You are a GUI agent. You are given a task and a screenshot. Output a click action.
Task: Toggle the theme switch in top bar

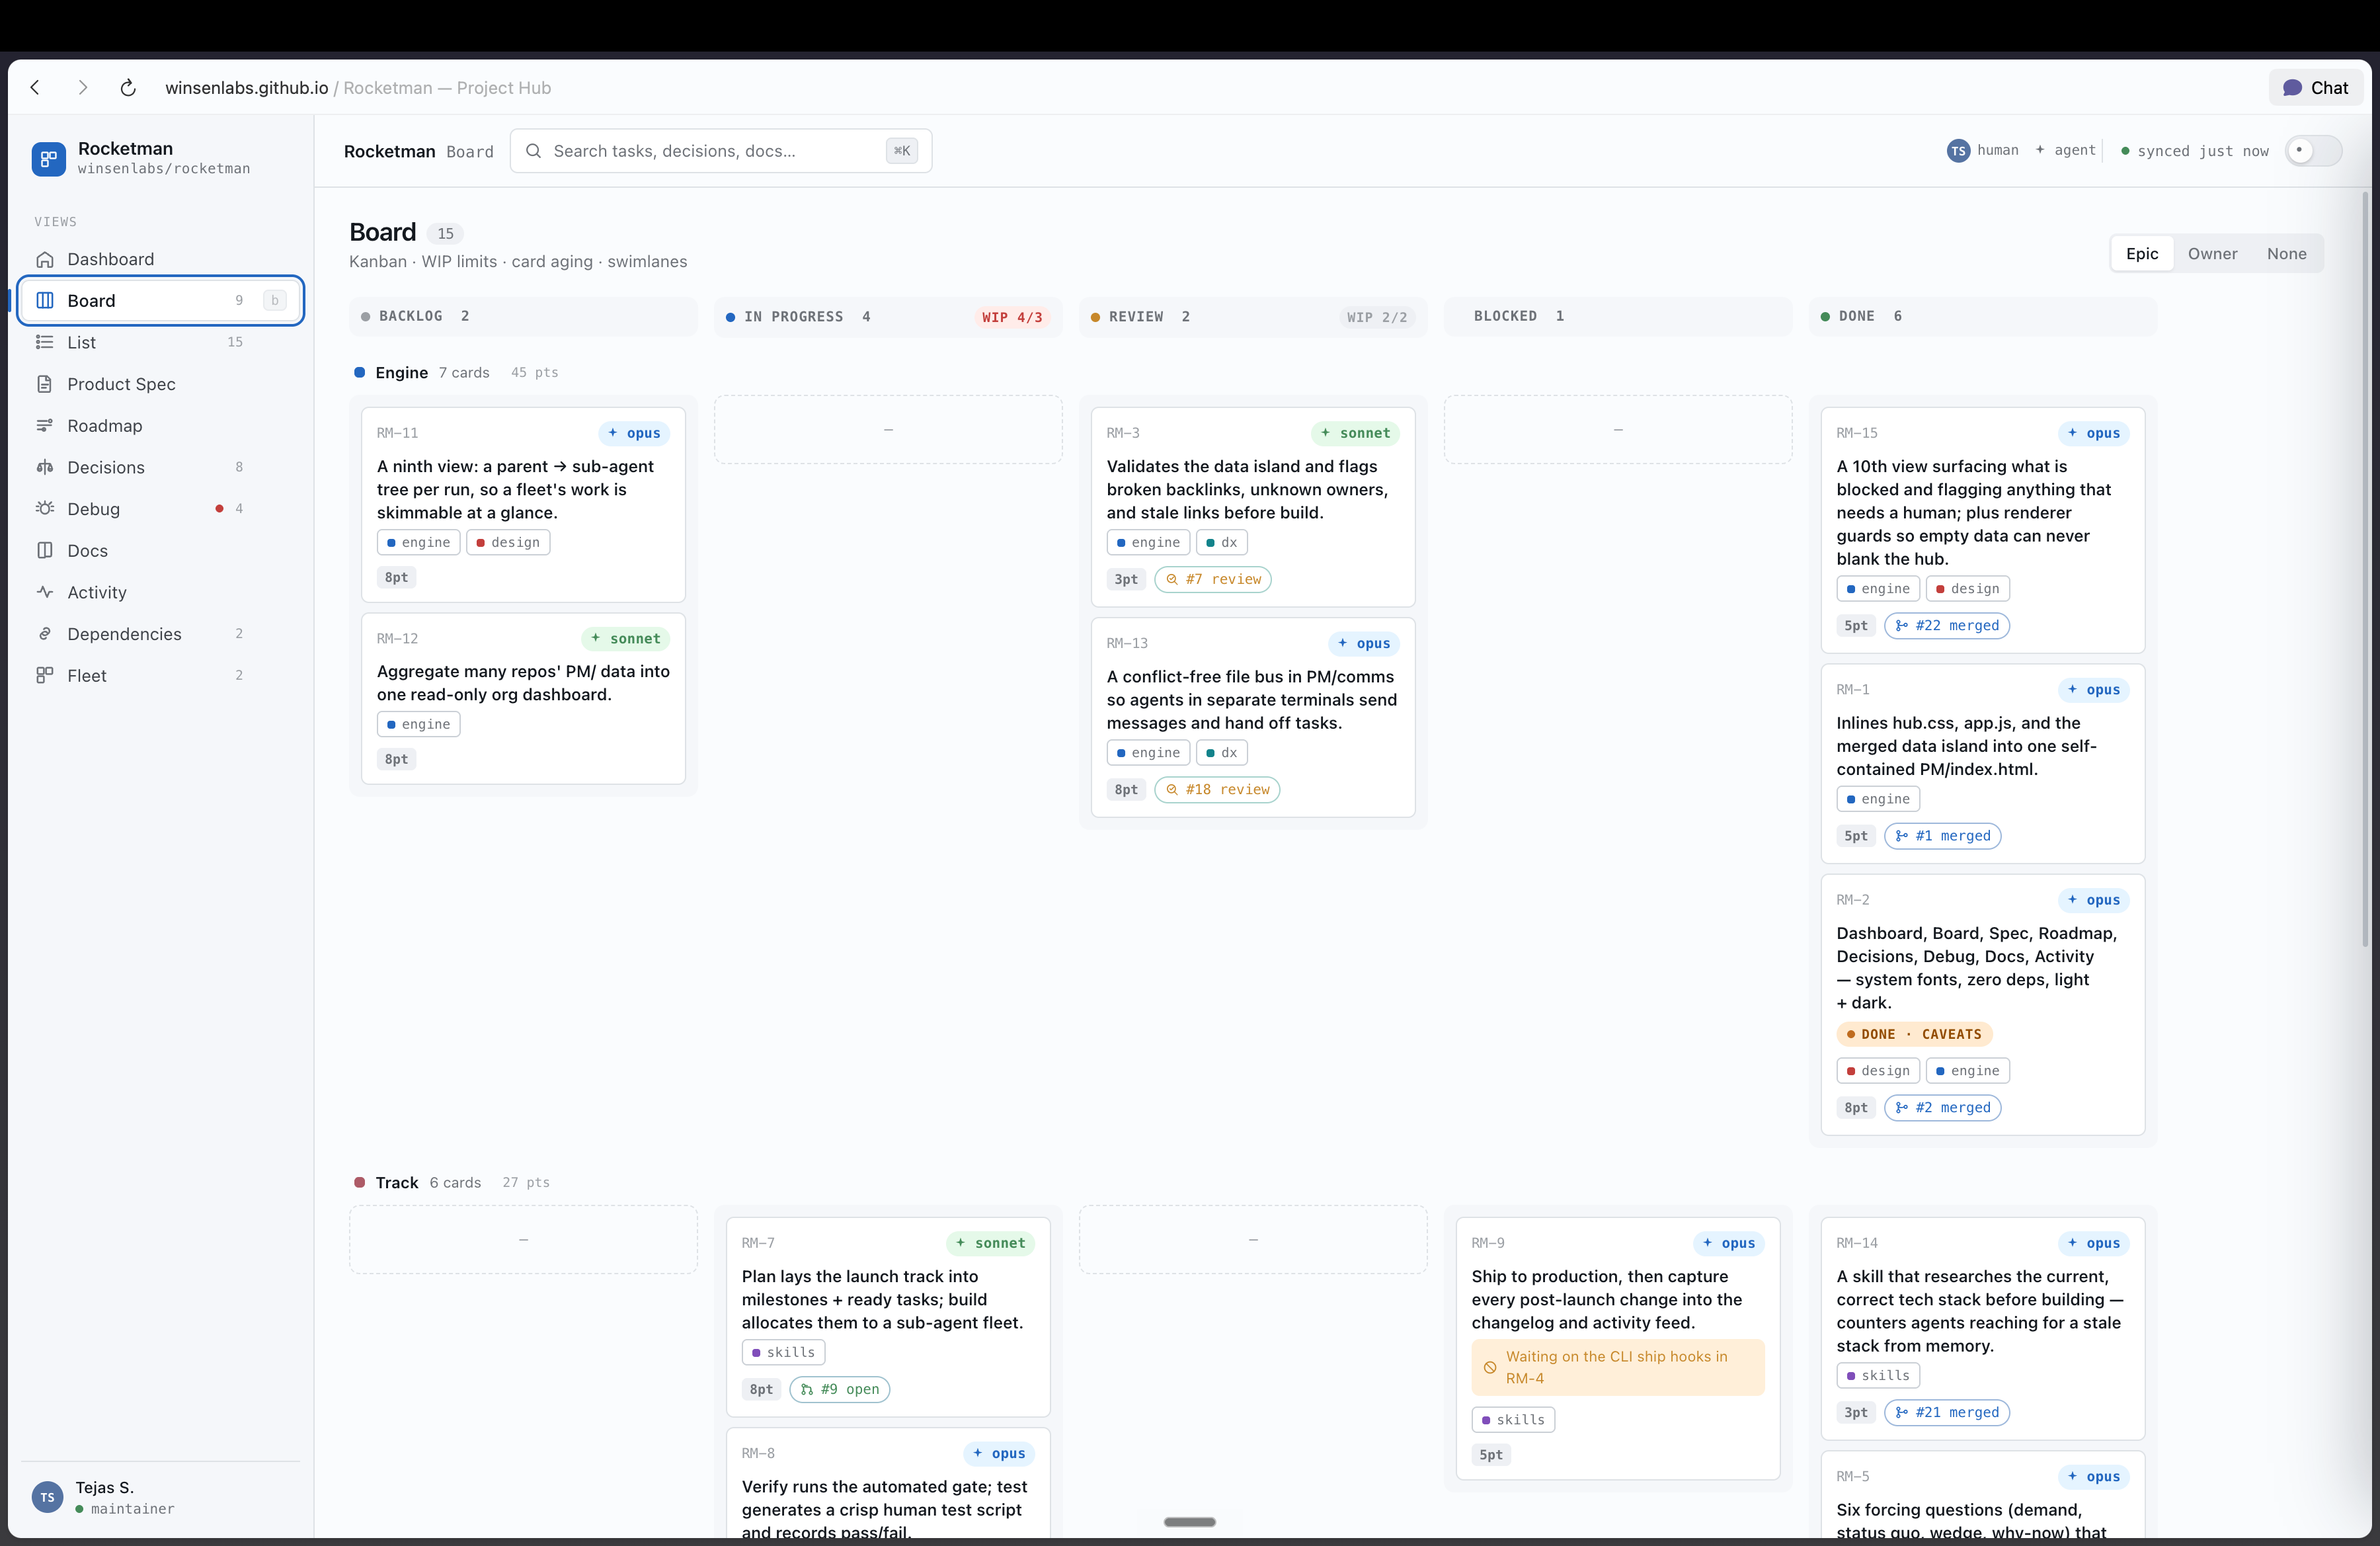pos(2313,151)
